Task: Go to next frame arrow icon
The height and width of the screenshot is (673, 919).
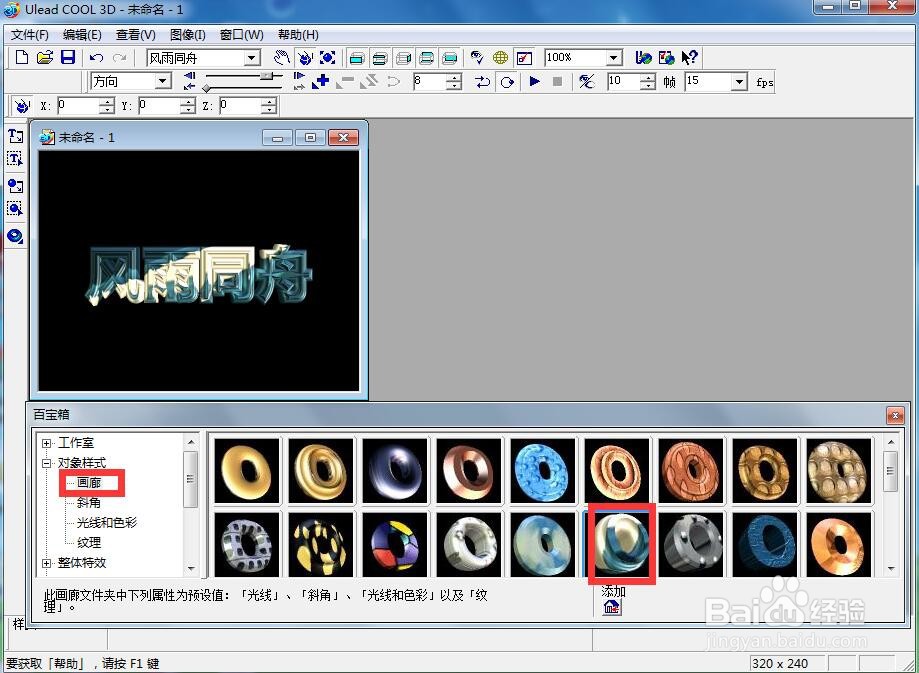Action: (299, 76)
